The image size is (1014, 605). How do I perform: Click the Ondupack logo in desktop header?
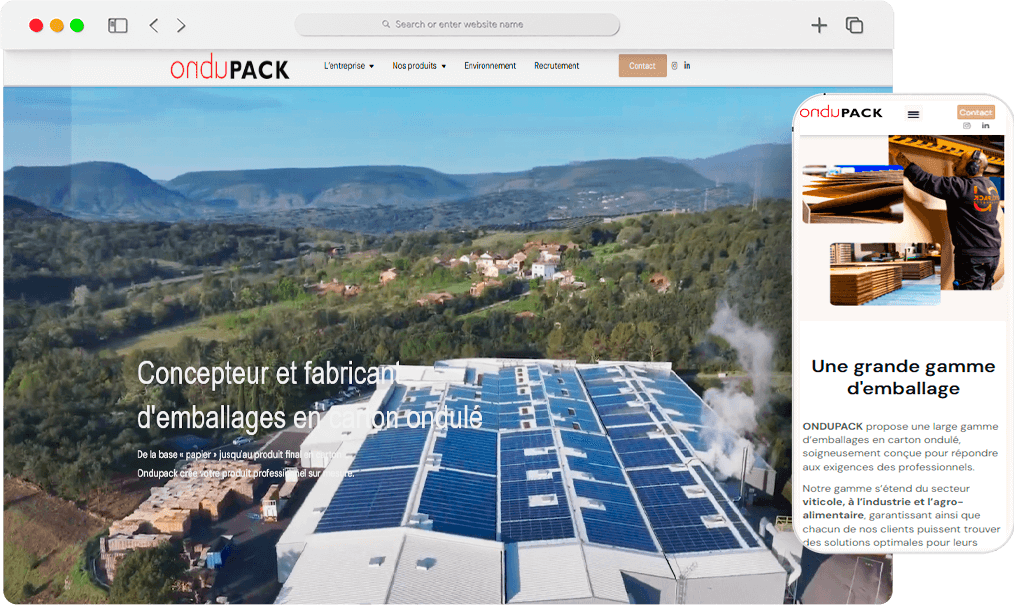[x=229, y=68]
